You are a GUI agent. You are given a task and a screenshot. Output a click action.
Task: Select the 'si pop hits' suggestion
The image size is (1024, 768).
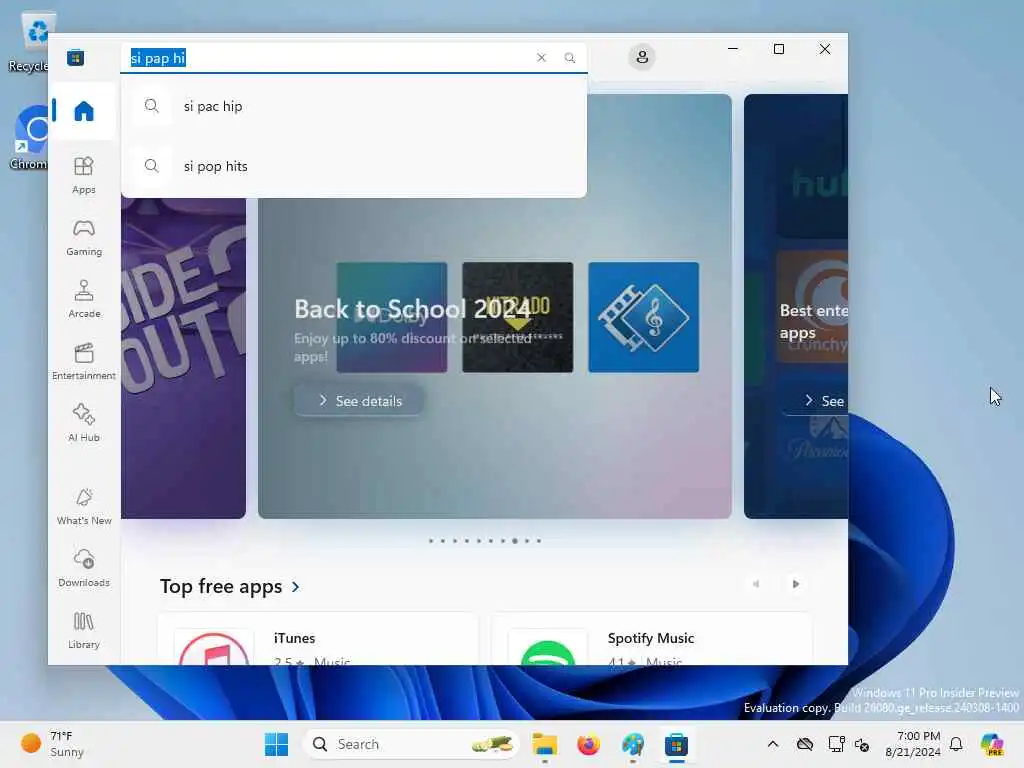(354, 166)
